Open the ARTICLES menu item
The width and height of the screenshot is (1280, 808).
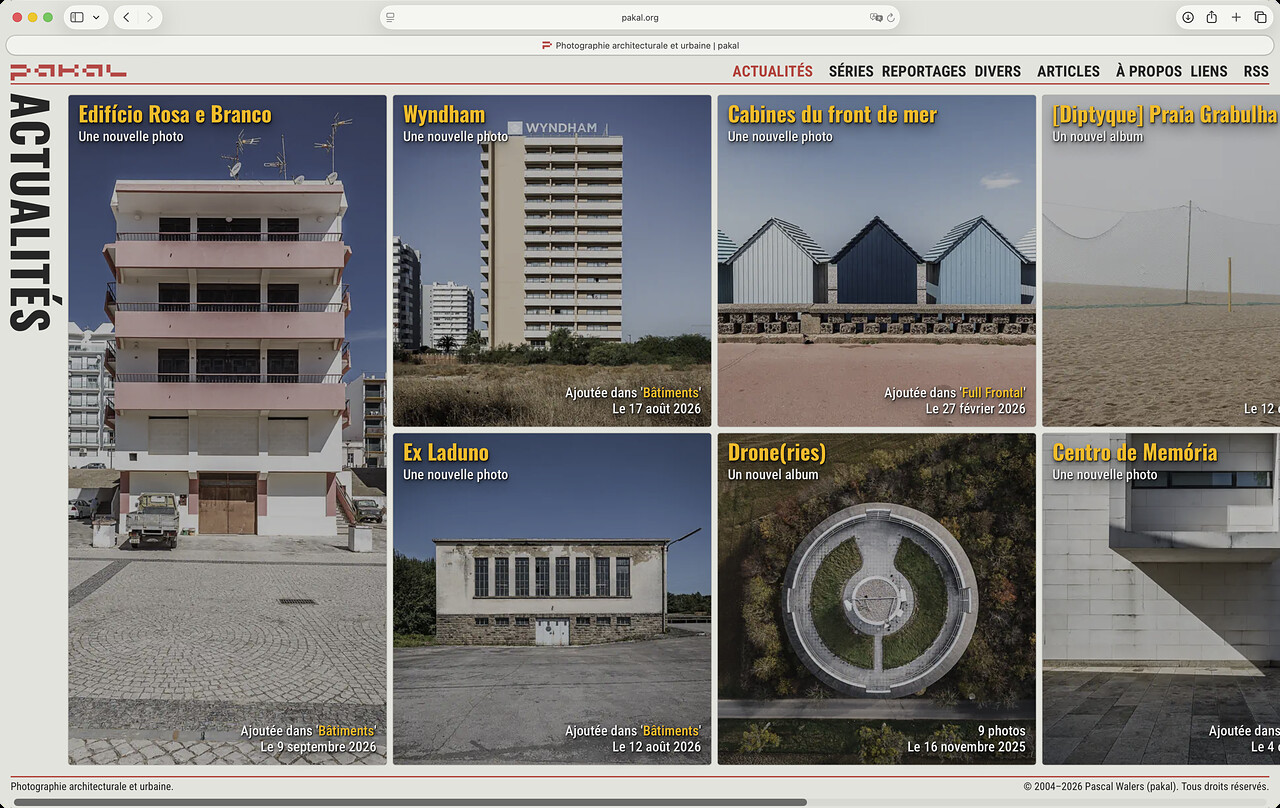coord(1068,71)
